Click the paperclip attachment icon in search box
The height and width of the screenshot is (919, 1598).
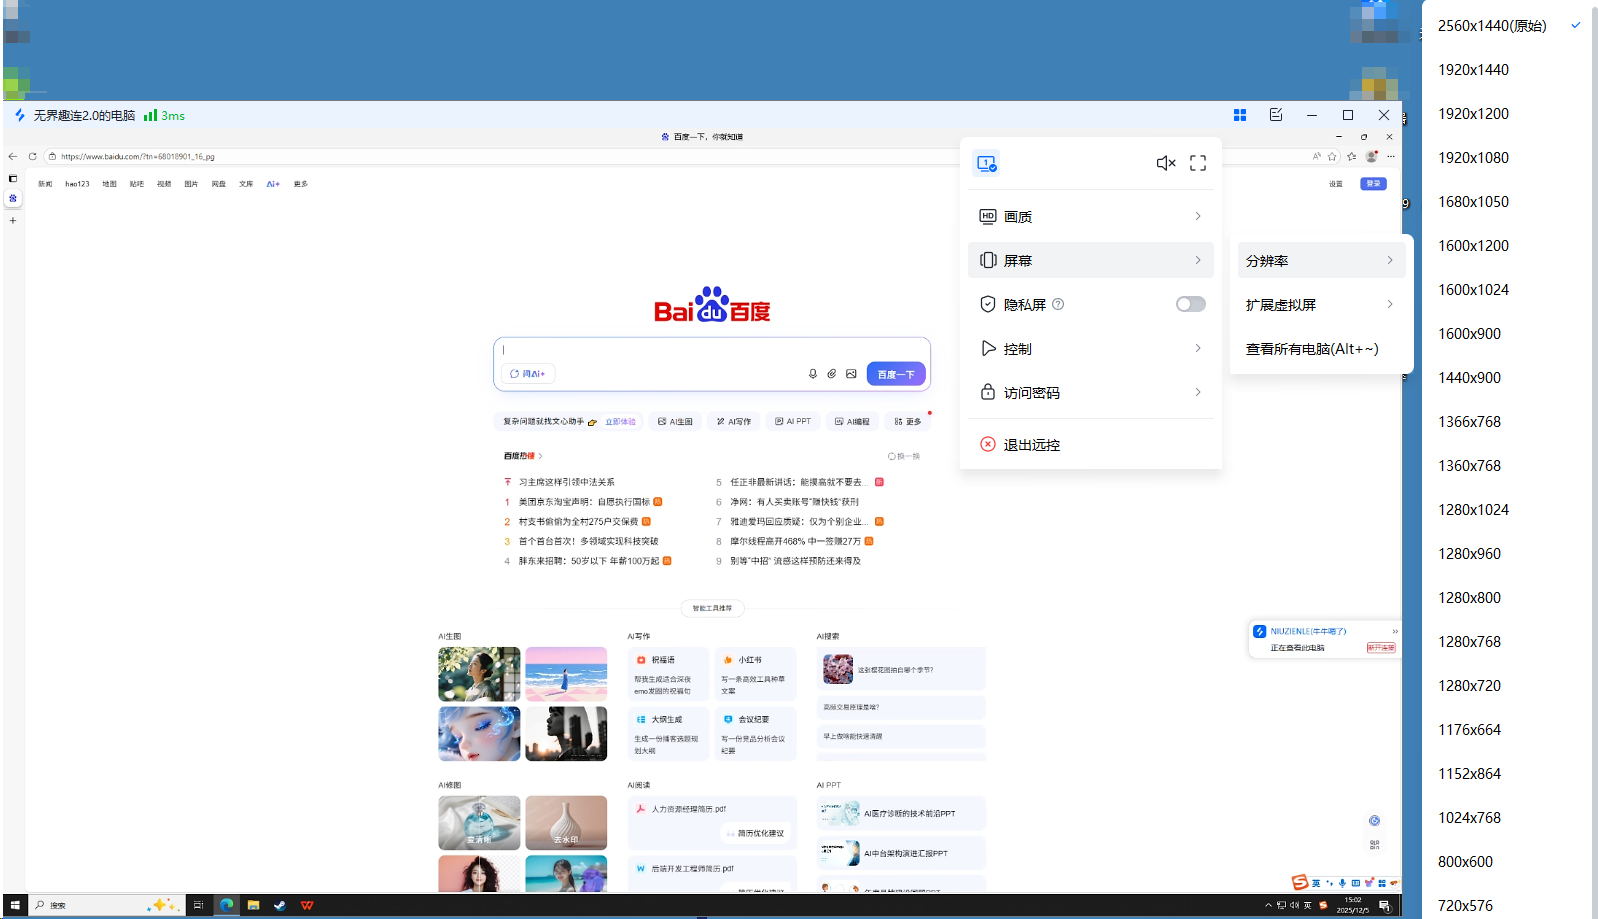[832, 374]
